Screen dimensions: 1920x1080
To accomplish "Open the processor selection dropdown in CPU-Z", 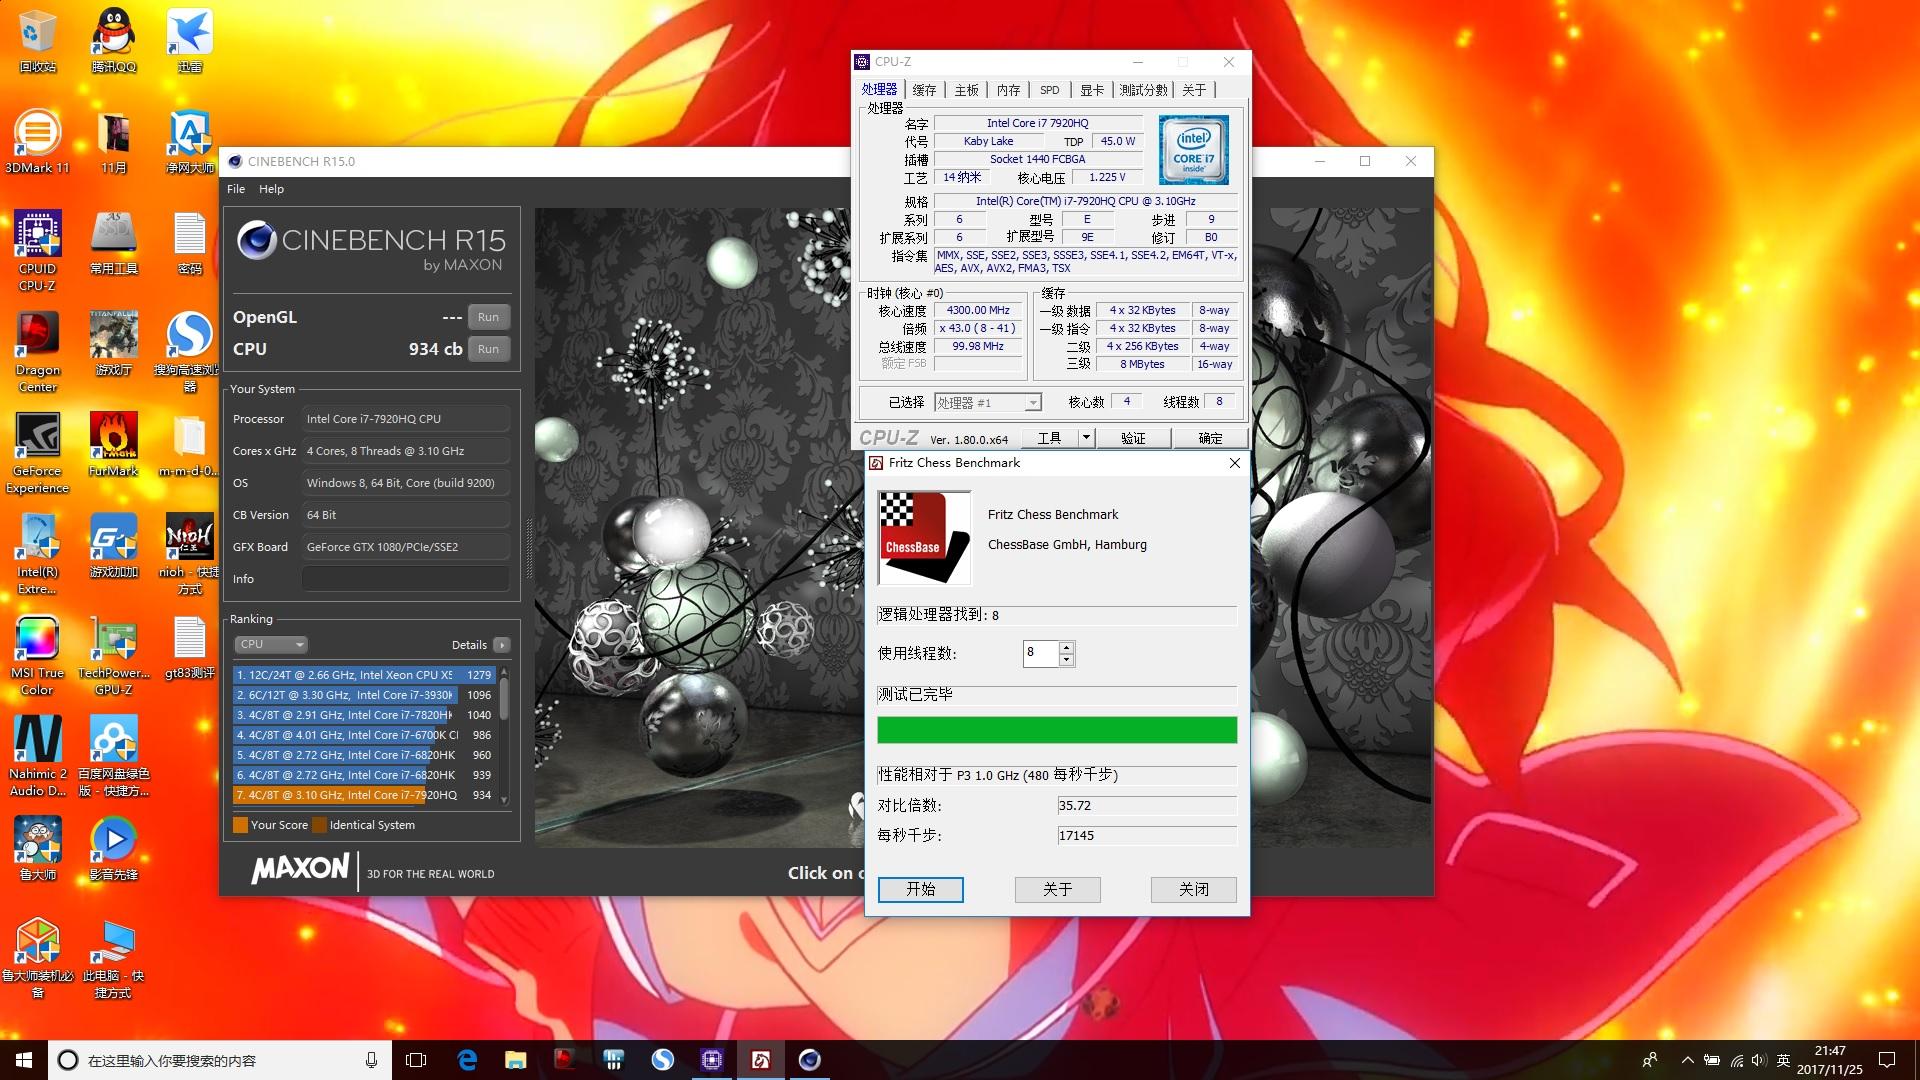I will pyautogui.click(x=988, y=402).
